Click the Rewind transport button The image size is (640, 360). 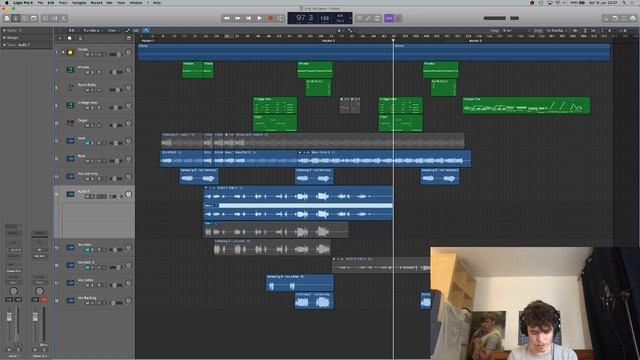[227, 18]
